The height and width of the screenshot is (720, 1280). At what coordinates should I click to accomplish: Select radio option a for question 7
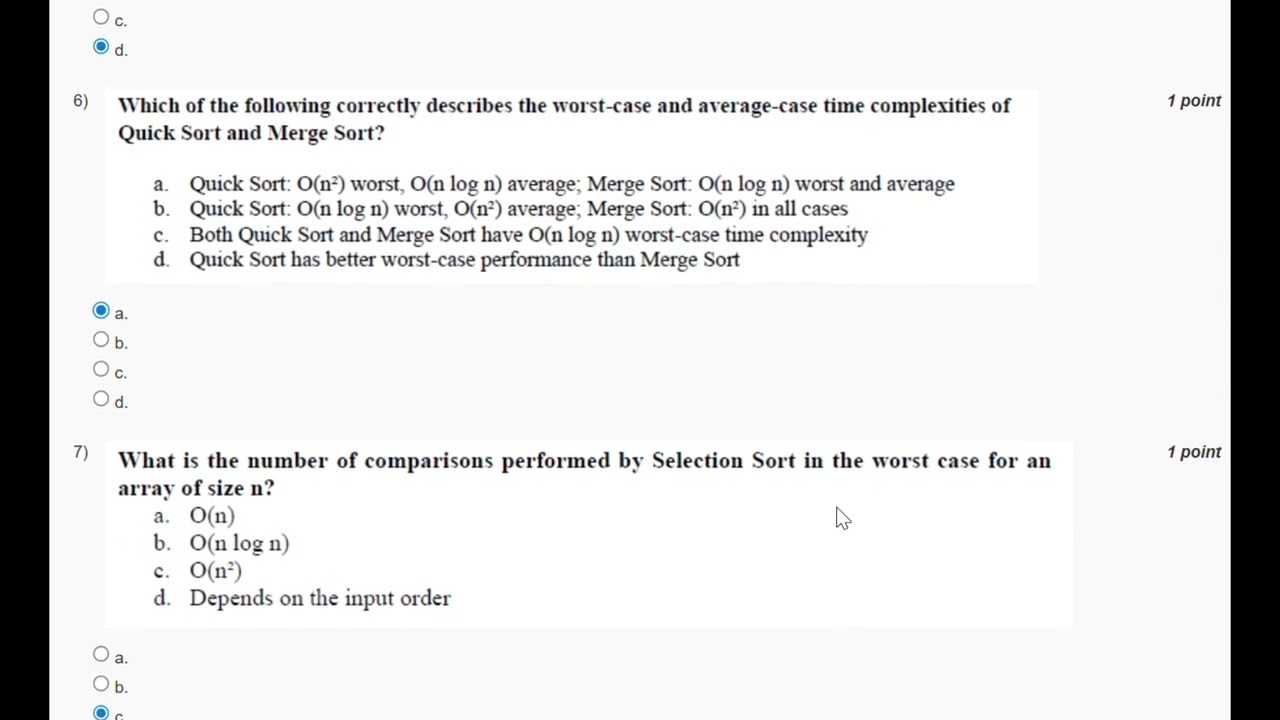(x=101, y=655)
